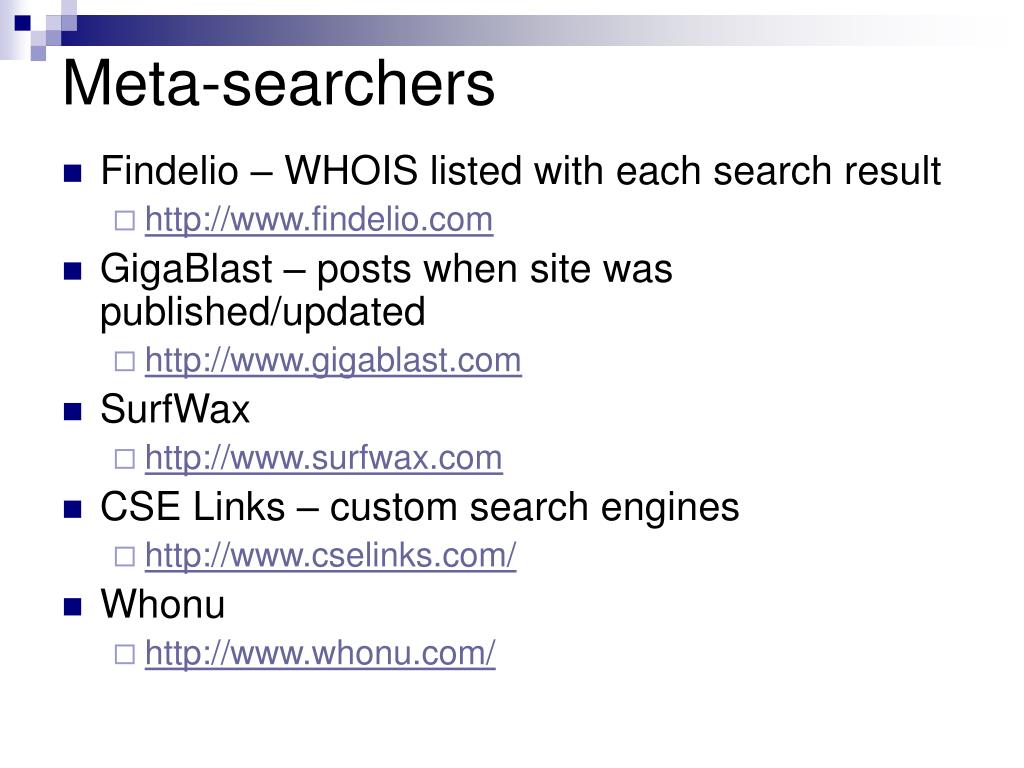This screenshot has height=768, width=1024.
Task: Open the whonu.com link
Action: coord(320,653)
